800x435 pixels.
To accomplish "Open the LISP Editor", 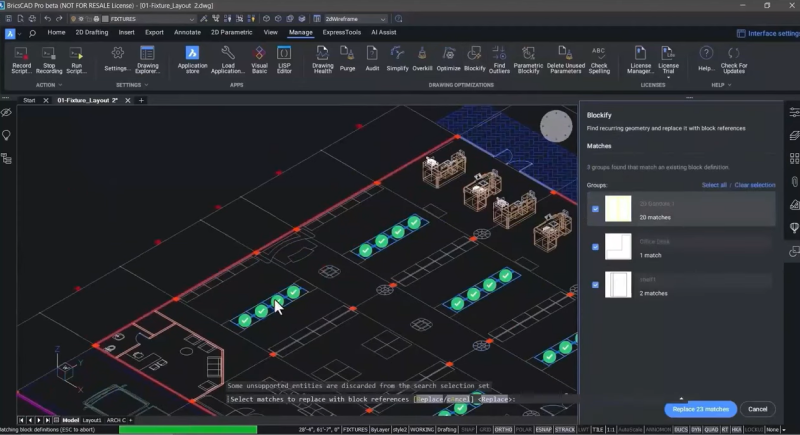I will pyautogui.click(x=285, y=54).
